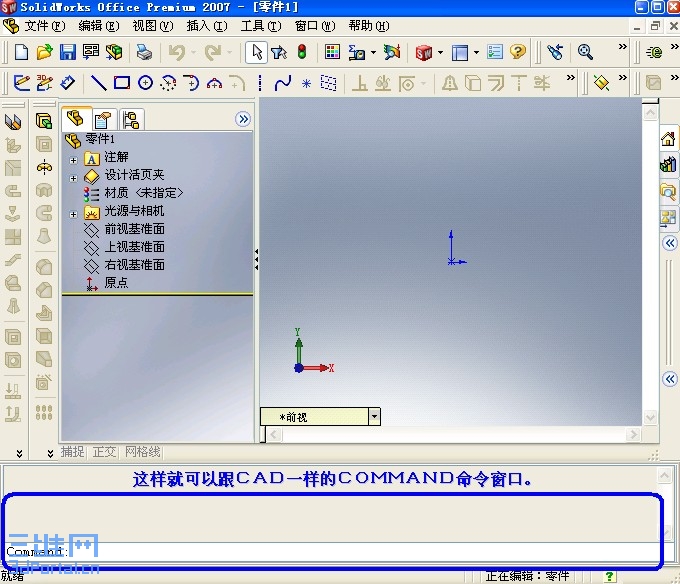
Task: Click the status bar help question mark
Action: 609,576
